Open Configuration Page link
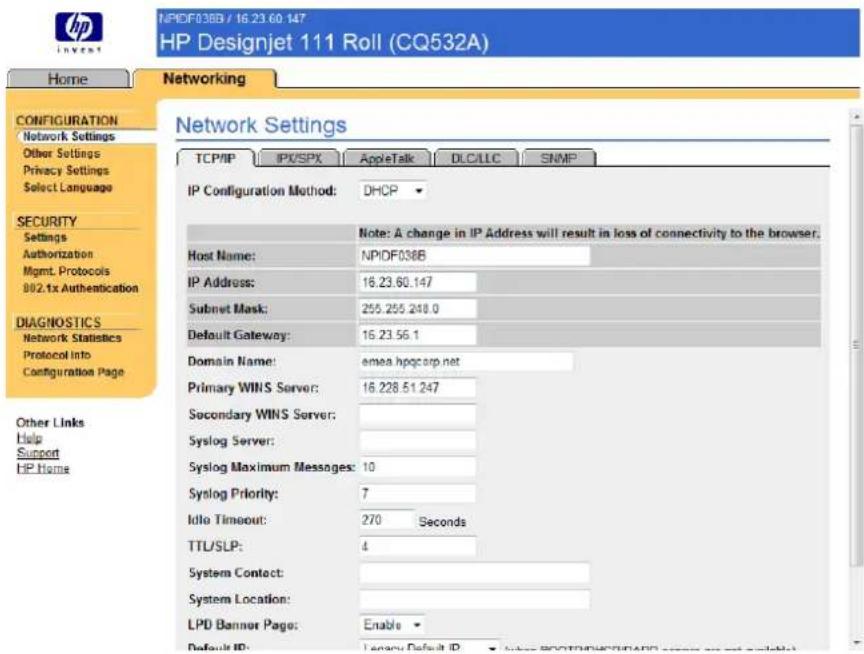The width and height of the screenshot is (864, 654). (73, 372)
